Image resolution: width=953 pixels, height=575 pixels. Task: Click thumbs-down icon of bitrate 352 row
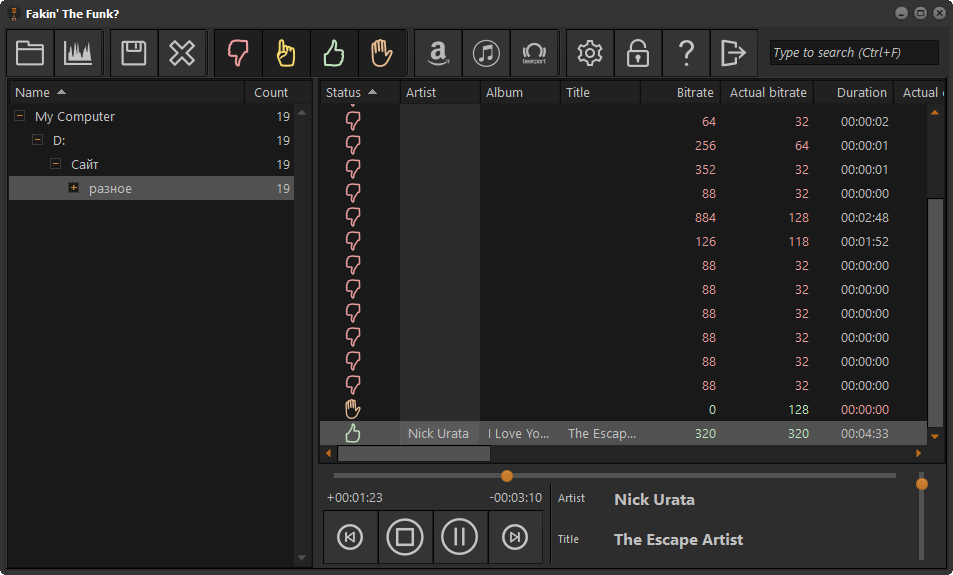click(353, 169)
